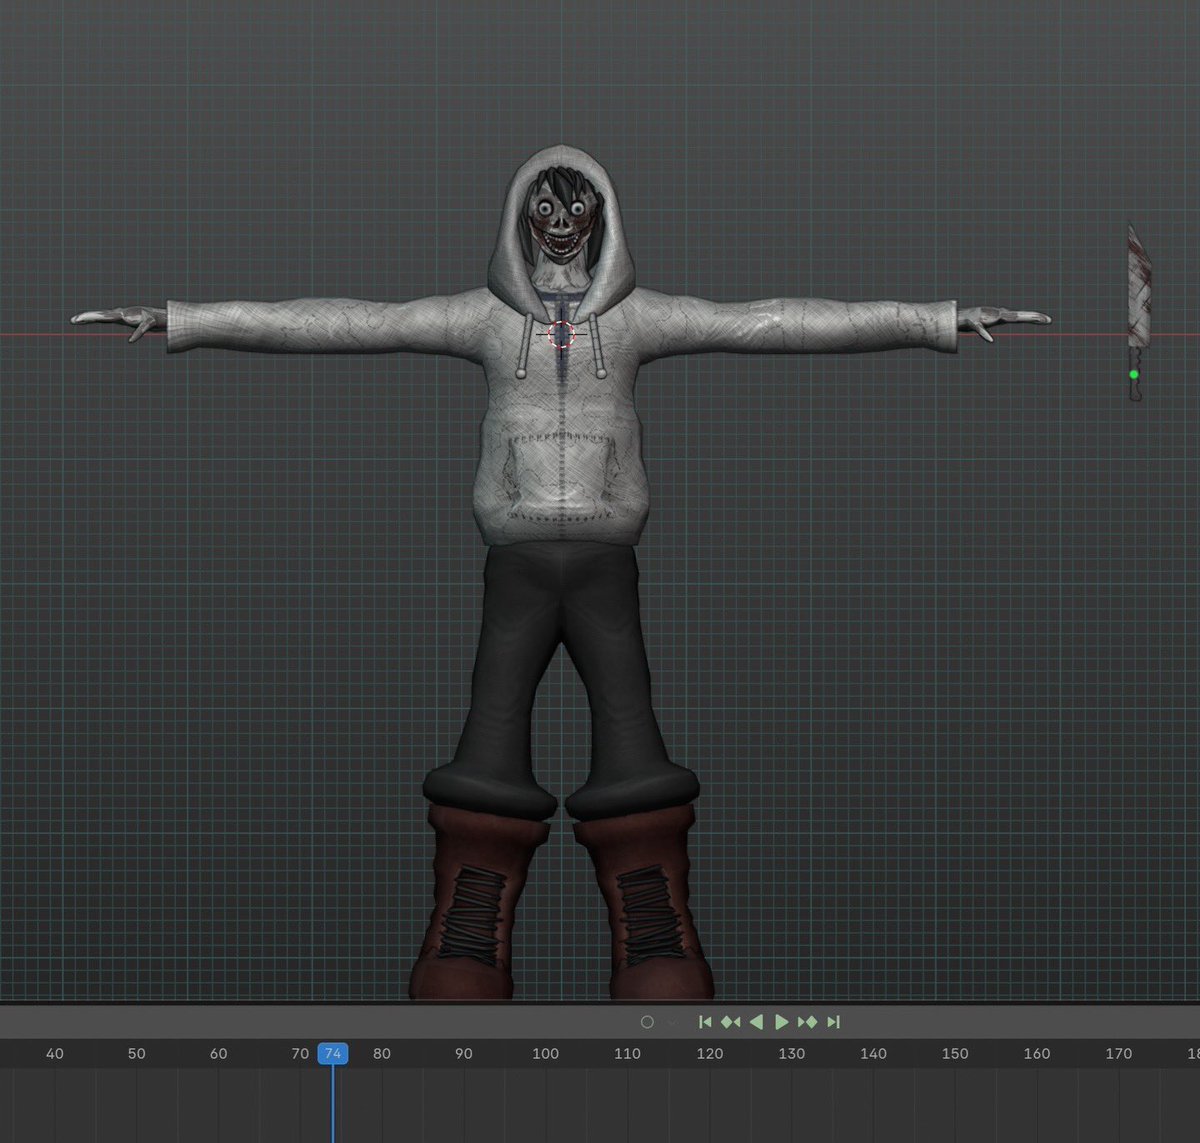Open the auto keyframing options dropdown

point(672,1022)
